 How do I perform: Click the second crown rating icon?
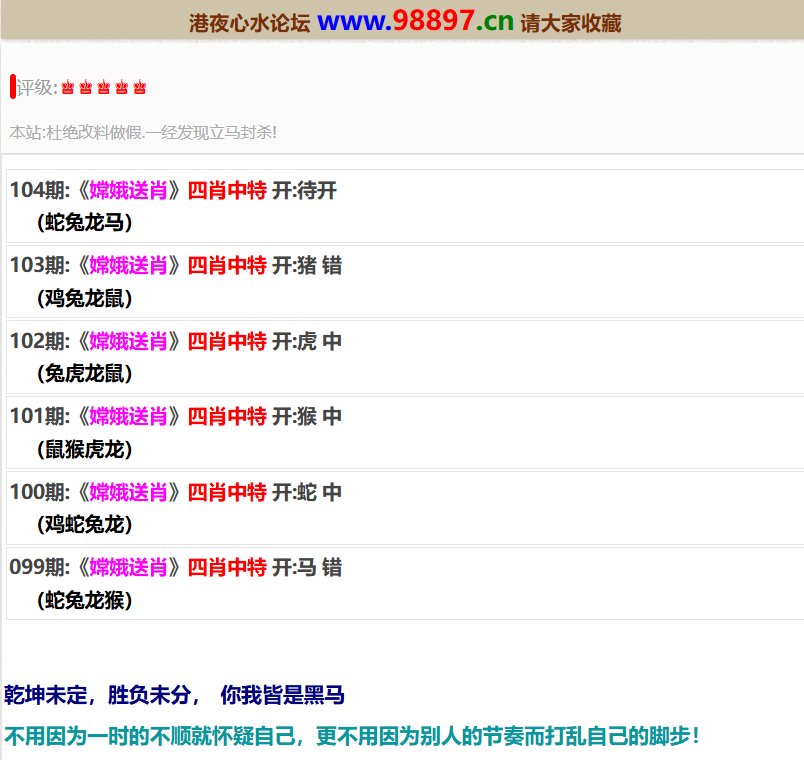click(x=86, y=88)
